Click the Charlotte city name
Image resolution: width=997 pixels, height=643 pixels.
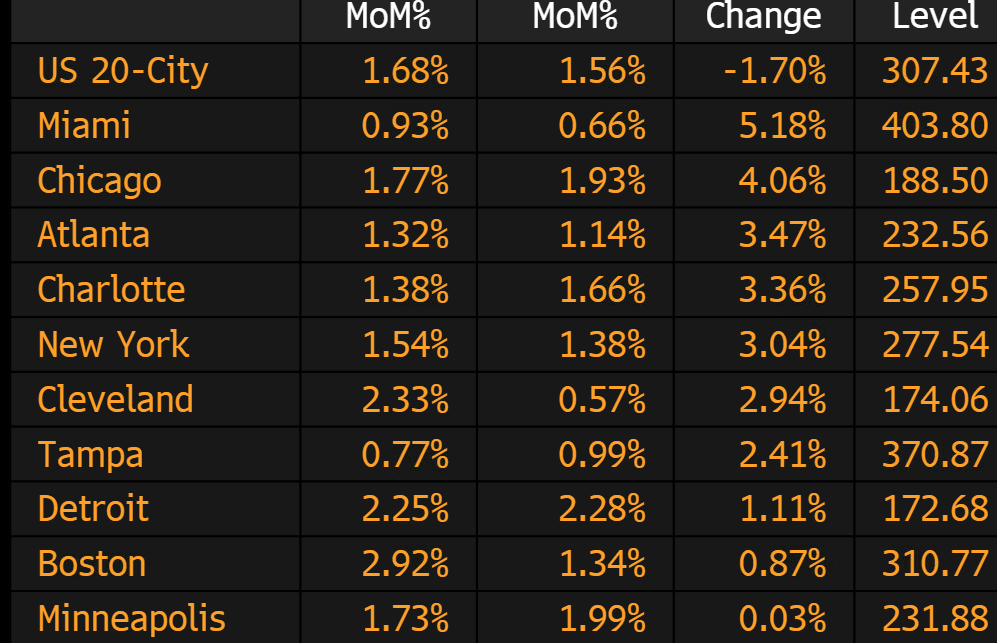111,290
